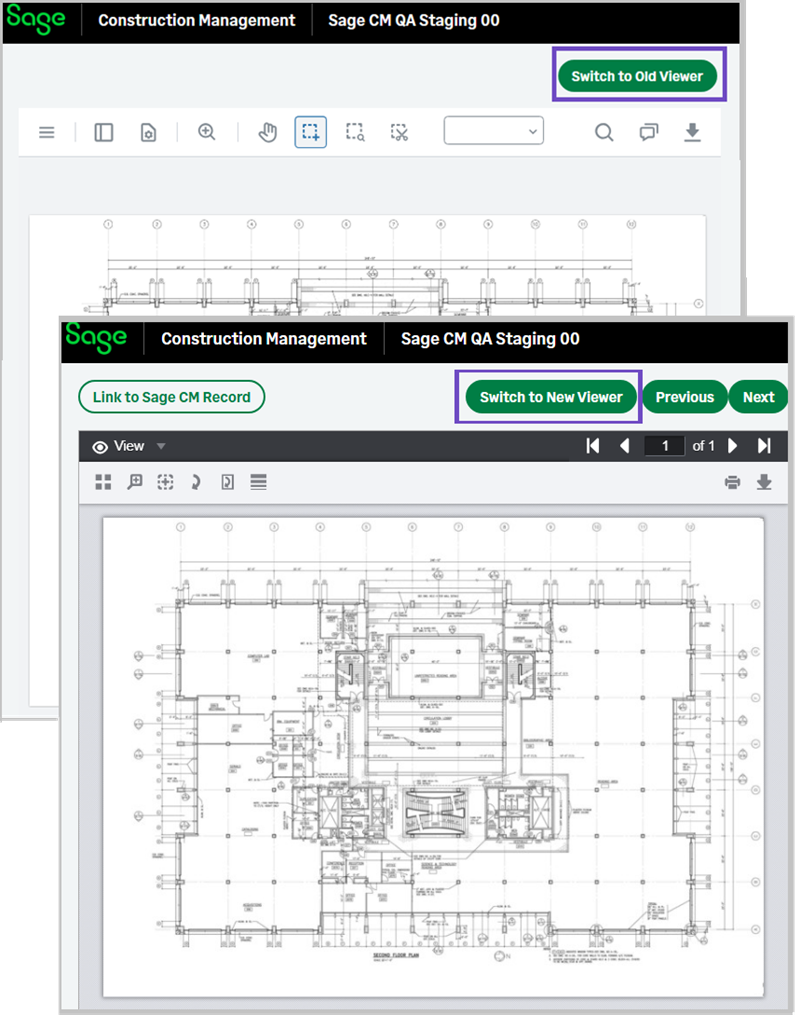Viewport: 800px width, 1027px height.
Task: Click Construction Management in the front window header
Action: 264,339
